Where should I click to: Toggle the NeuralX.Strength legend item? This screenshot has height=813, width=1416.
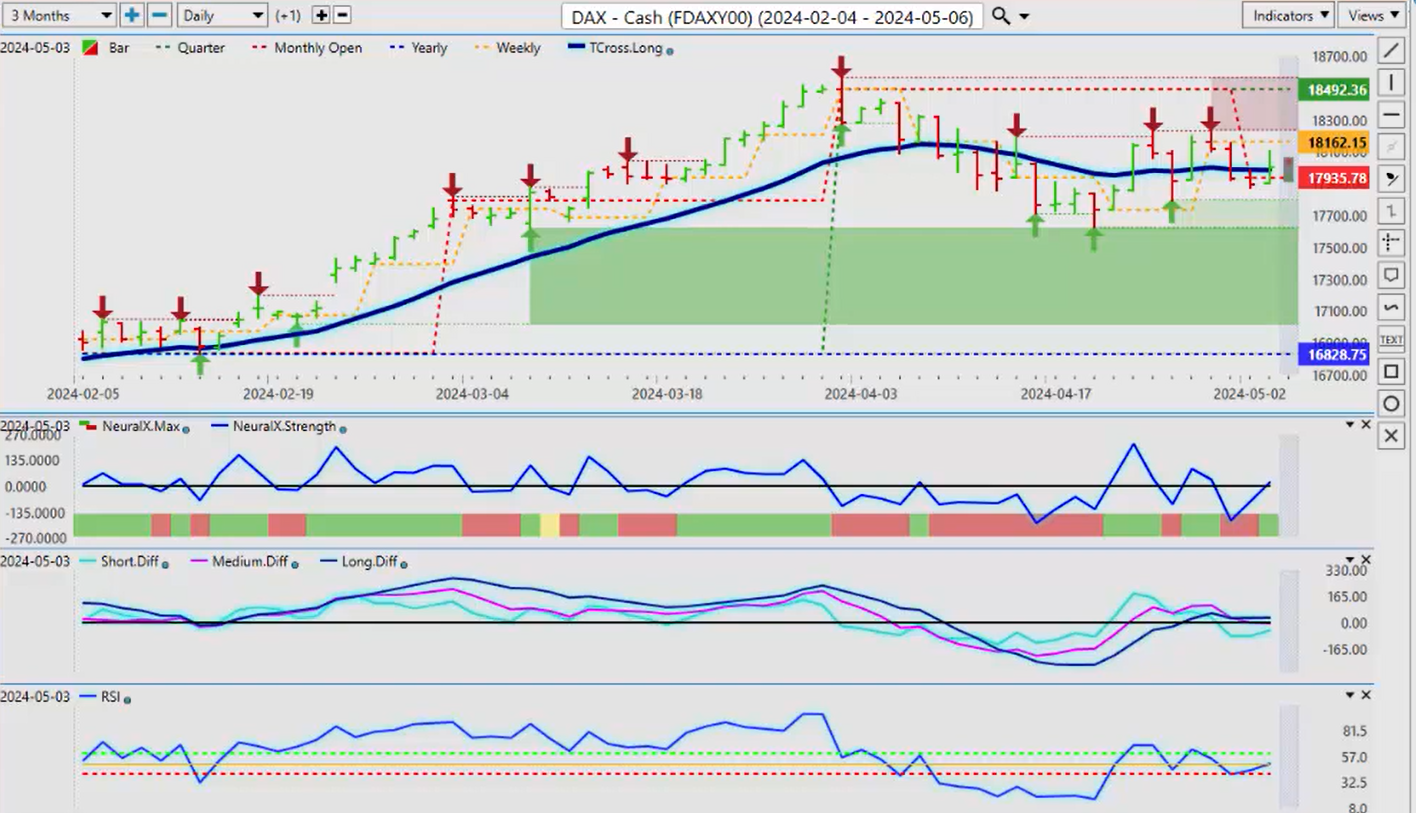[x=274, y=426]
